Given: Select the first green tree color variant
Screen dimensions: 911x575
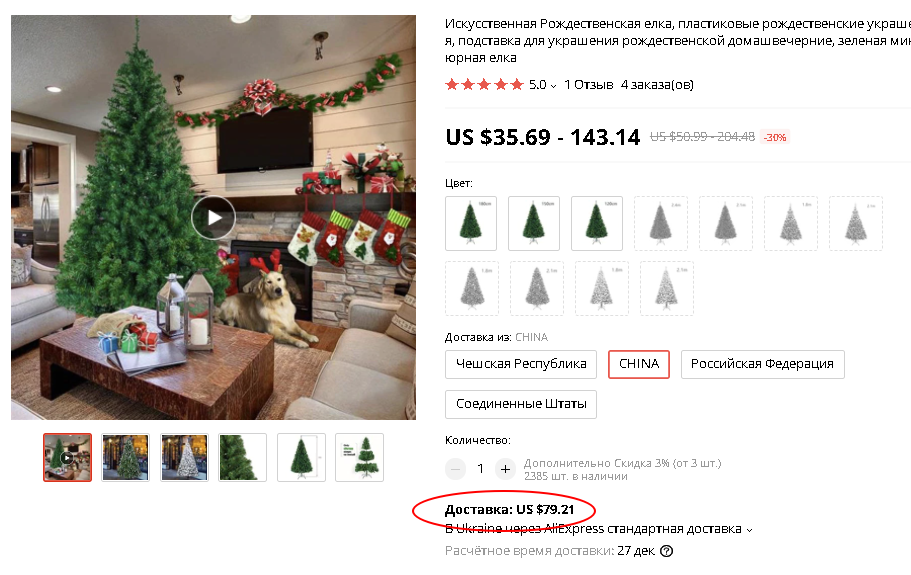Looking at the screenshot, I should tap(471, 224).
